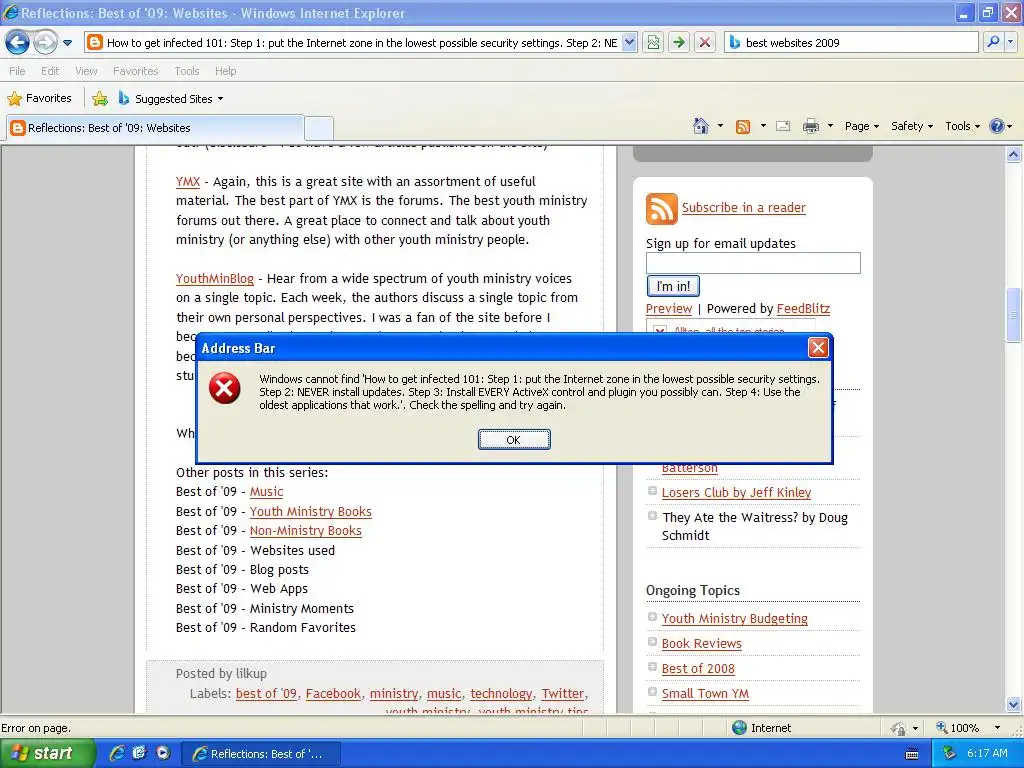This screenshot has width=1024, height=768.
Task: Click the Windows Start button
Action: (x=46, y=754)
